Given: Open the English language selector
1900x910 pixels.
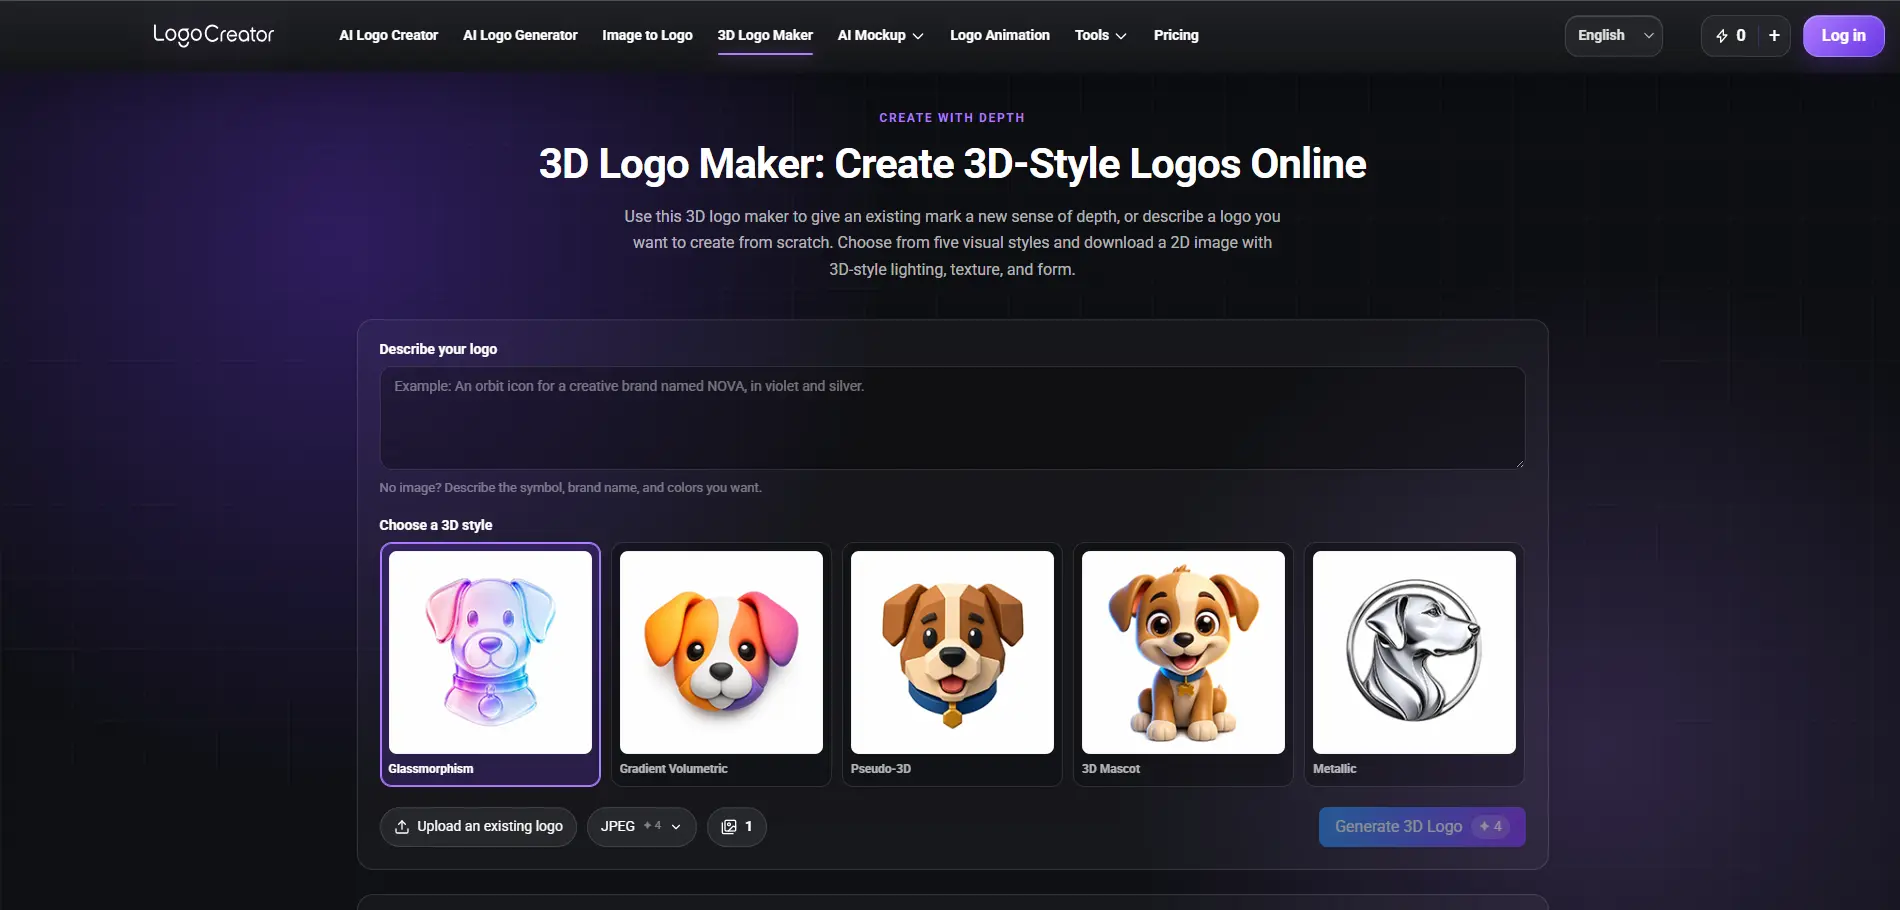Looking at the screenshot, I should [x=1613, y=36].
